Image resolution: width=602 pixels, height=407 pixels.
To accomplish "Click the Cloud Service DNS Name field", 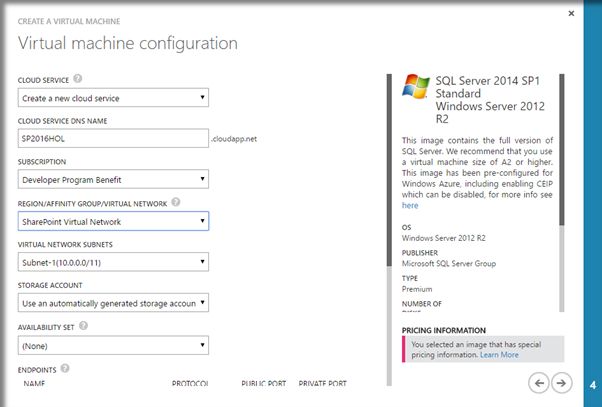I will tap(113, 139).
